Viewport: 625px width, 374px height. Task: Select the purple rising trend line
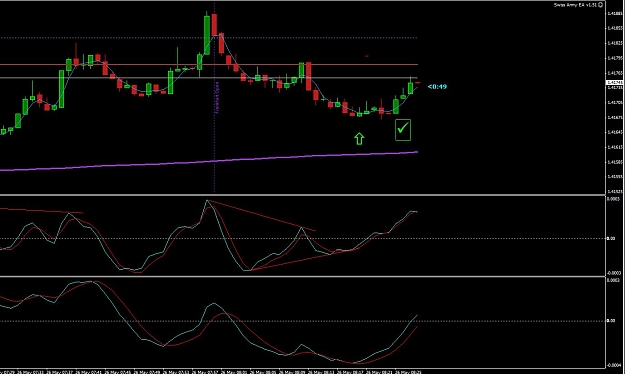click(209, 161)
